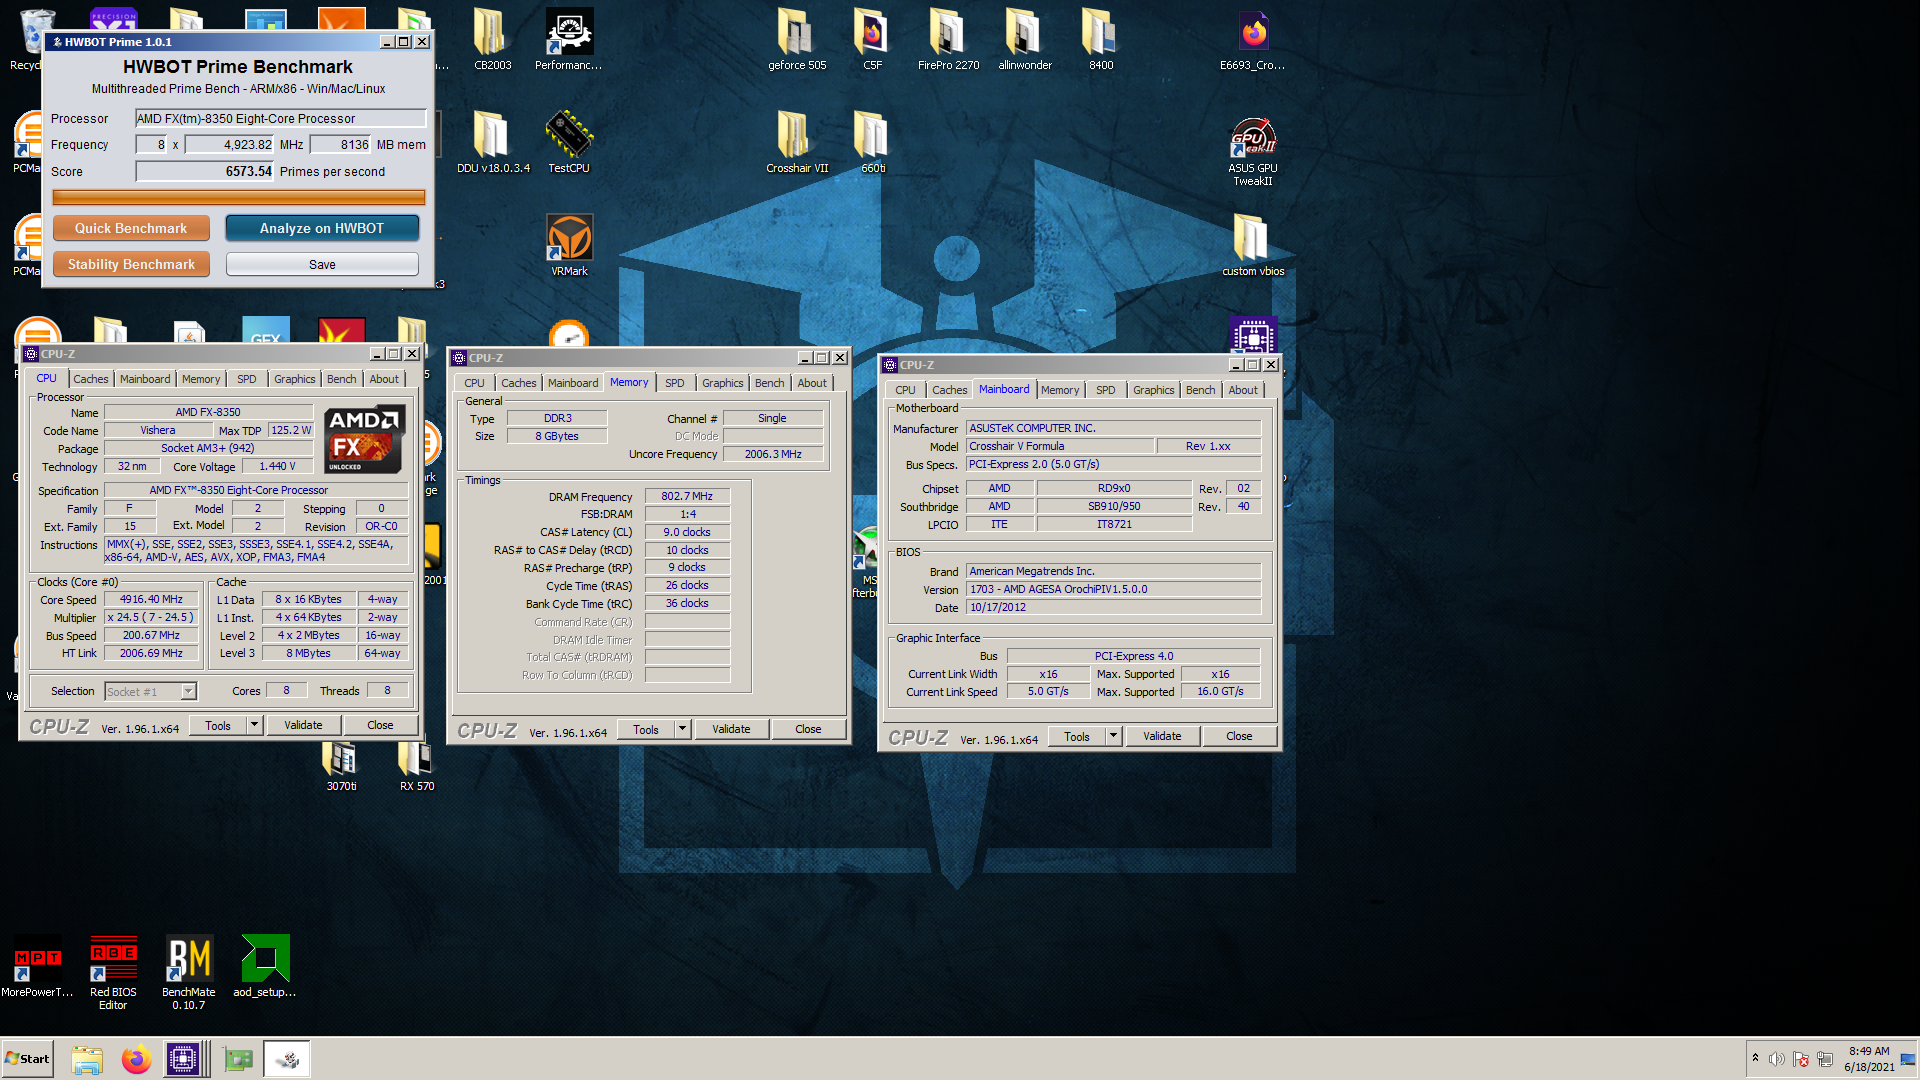Open the RX 570 folder icon

point(416,767)
